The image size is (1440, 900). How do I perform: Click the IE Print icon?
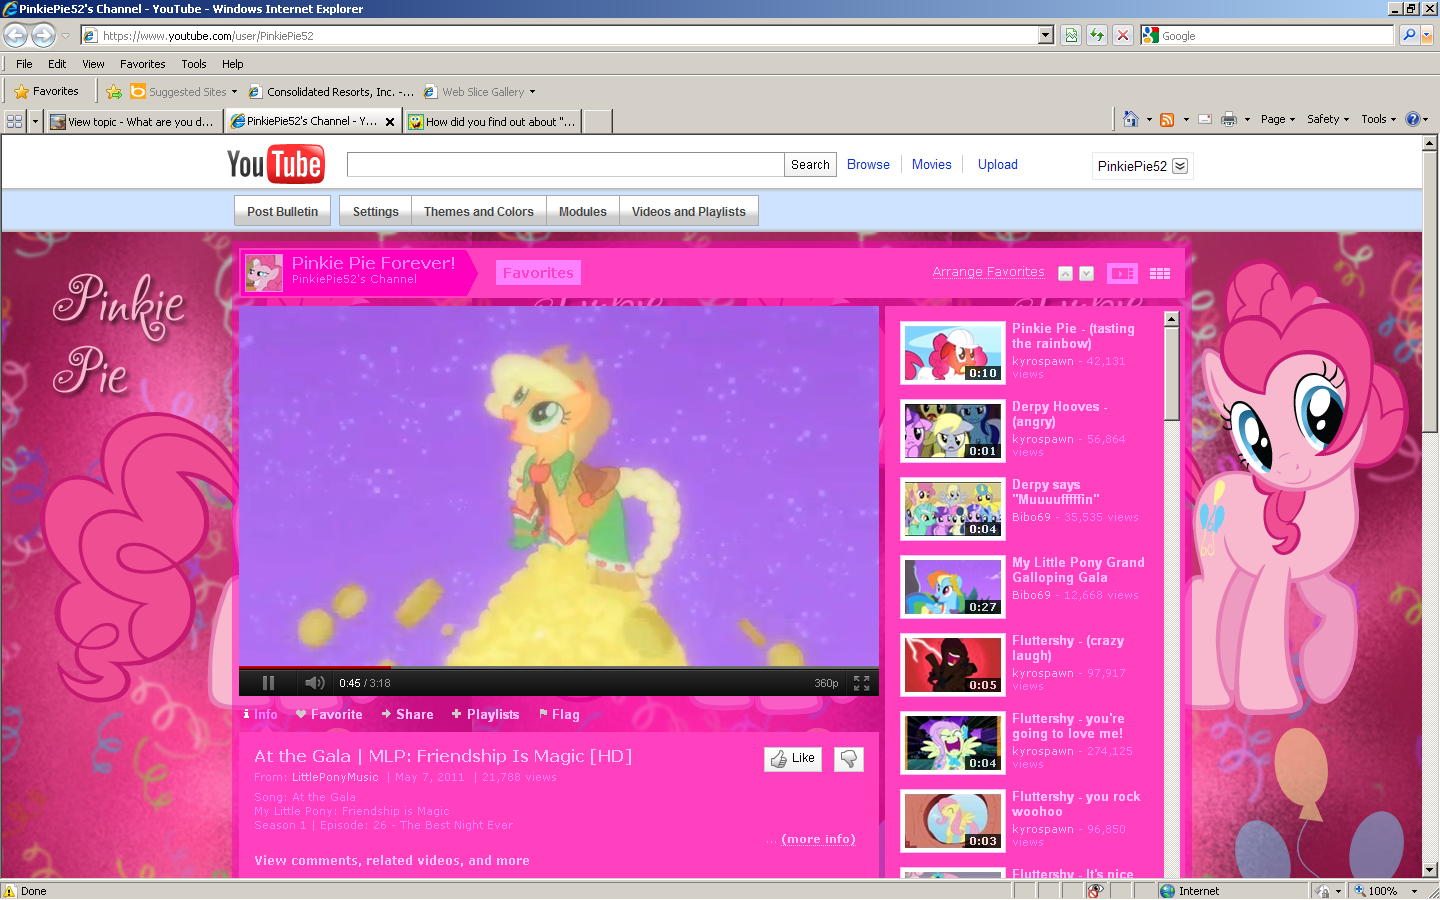1229,119
